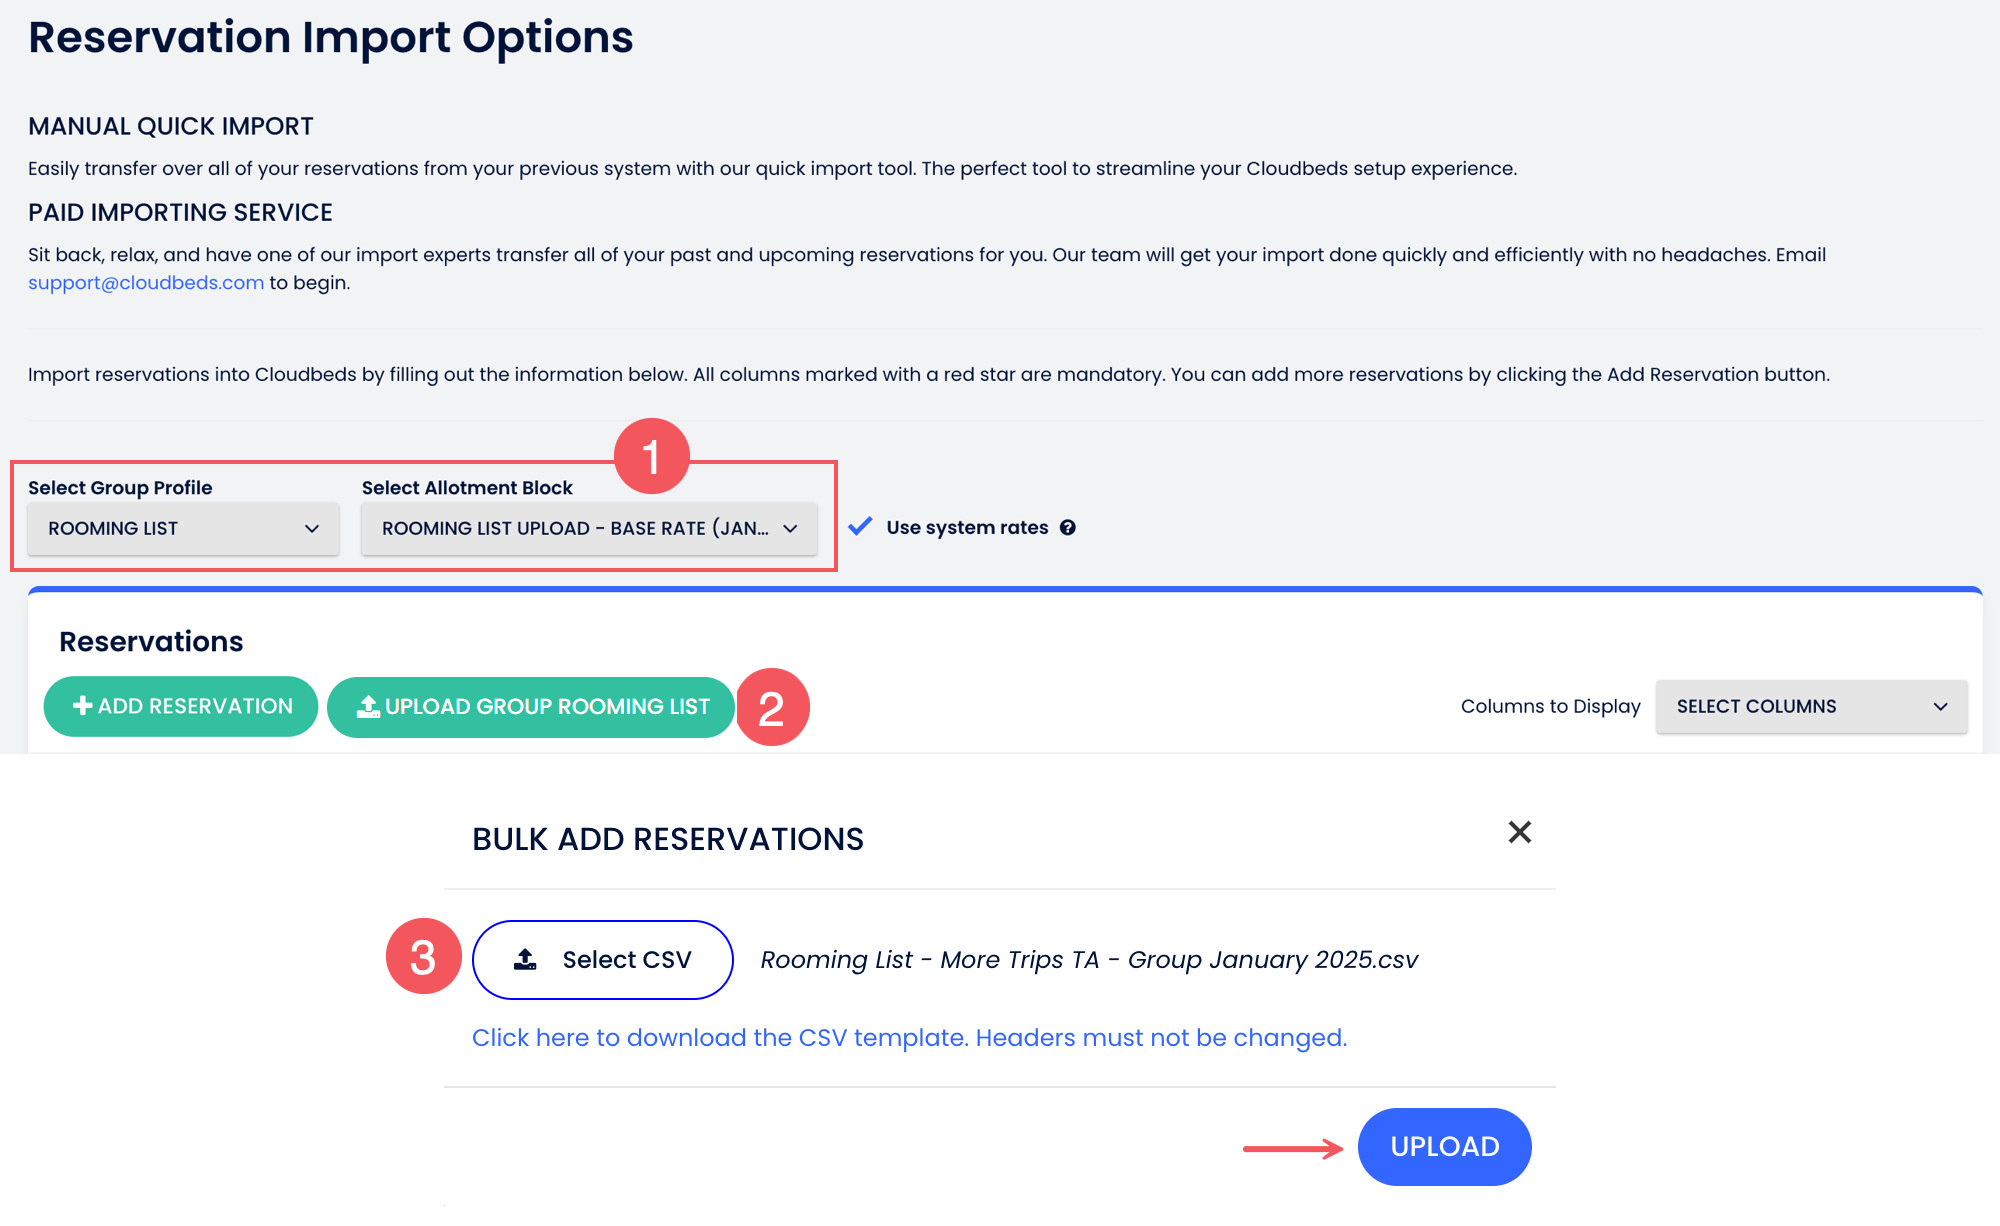
Task: Click the plus icon on Add Reservation
Action: 83,706
